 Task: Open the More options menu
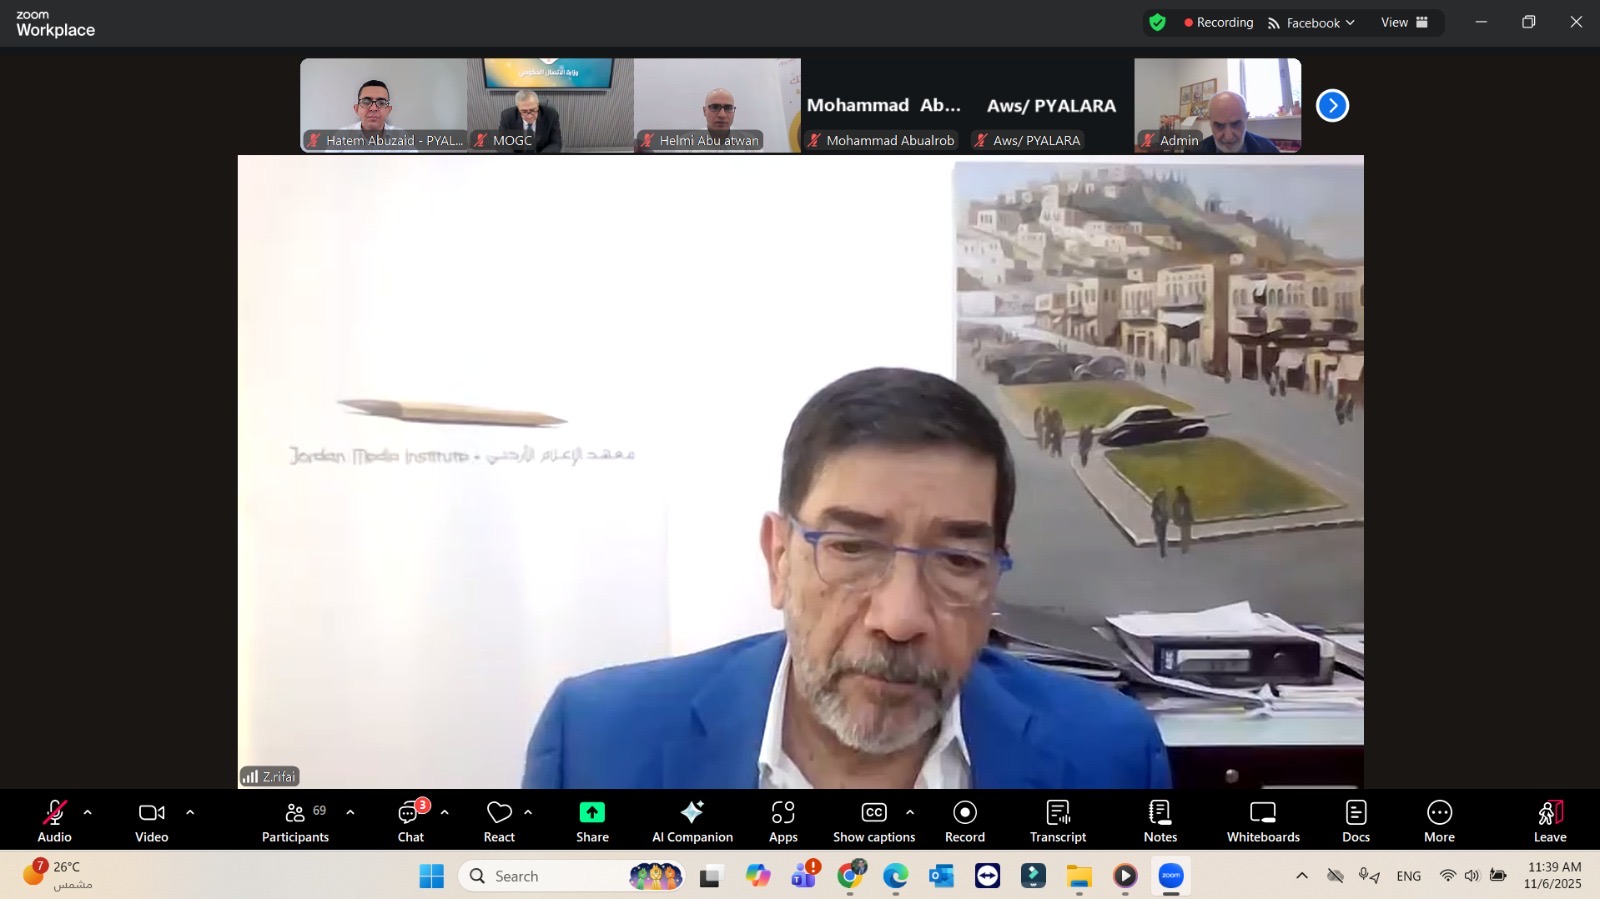[x=1439, y=821]
